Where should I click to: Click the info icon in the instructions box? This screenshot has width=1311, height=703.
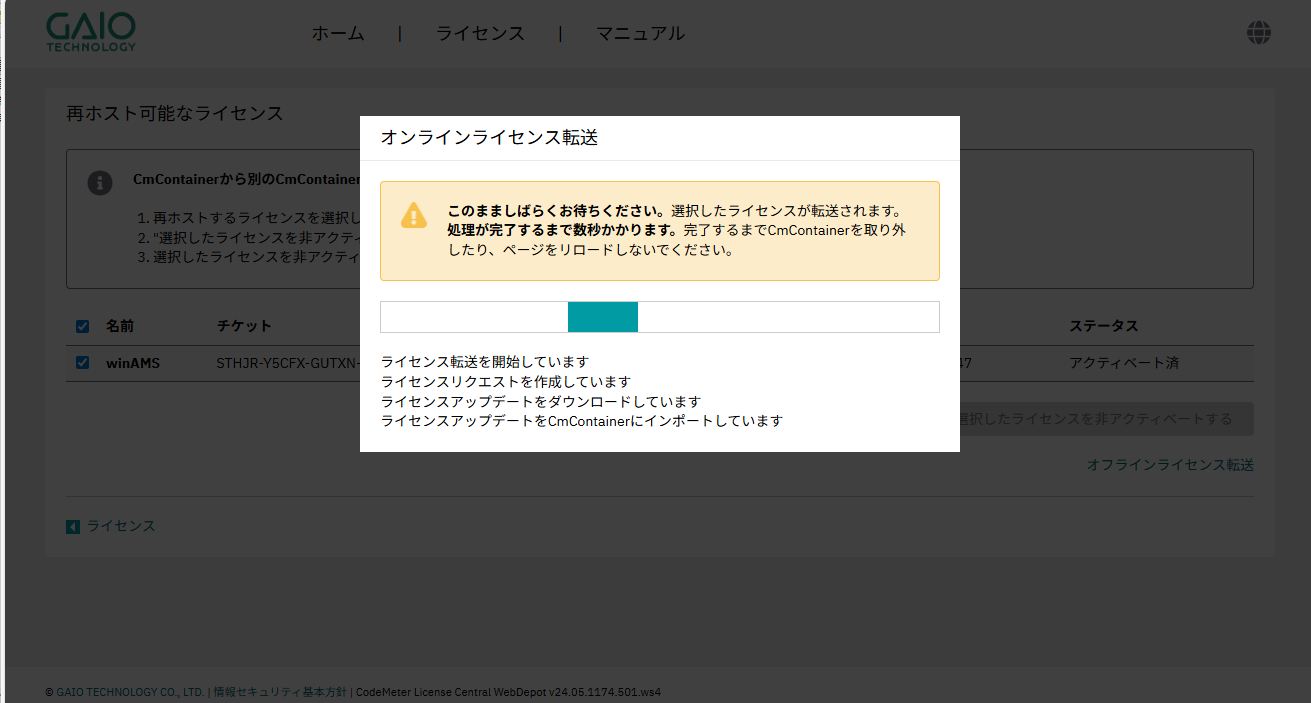pyautogui.click(x=100, y=182)
